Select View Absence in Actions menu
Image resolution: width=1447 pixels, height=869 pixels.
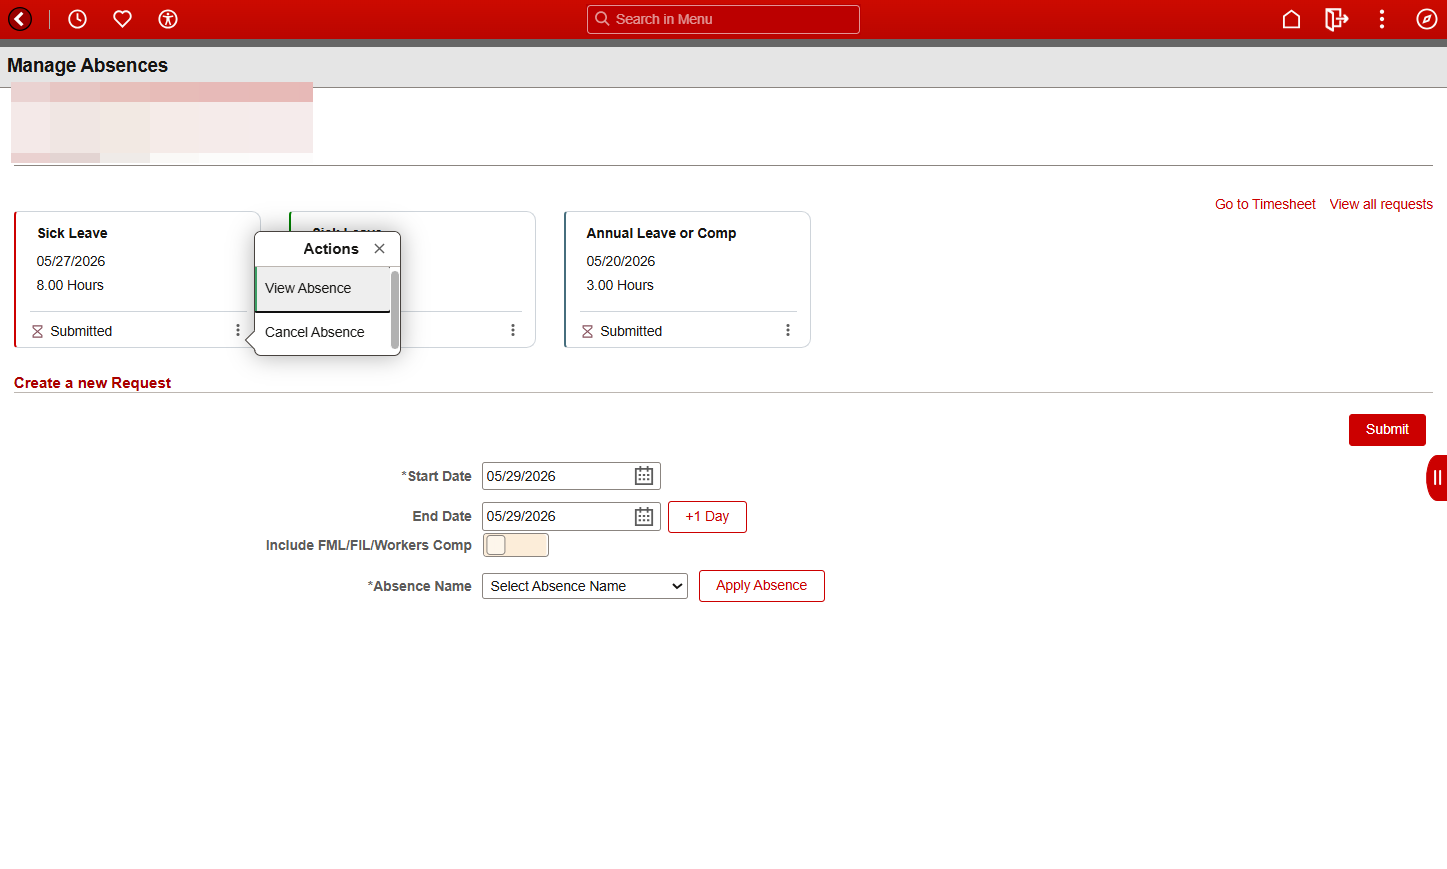pyautogui.click(x=322, y=289)
